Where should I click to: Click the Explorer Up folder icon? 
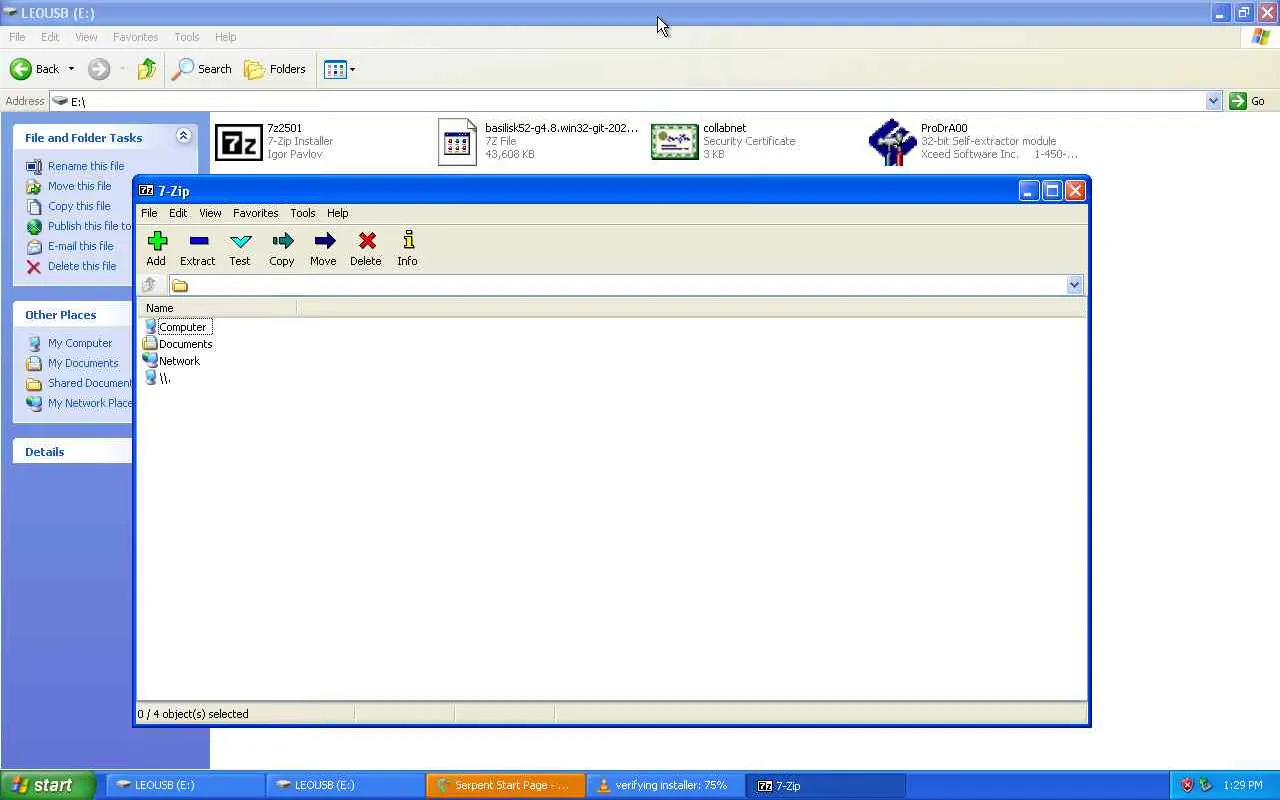tap(147, 69)
